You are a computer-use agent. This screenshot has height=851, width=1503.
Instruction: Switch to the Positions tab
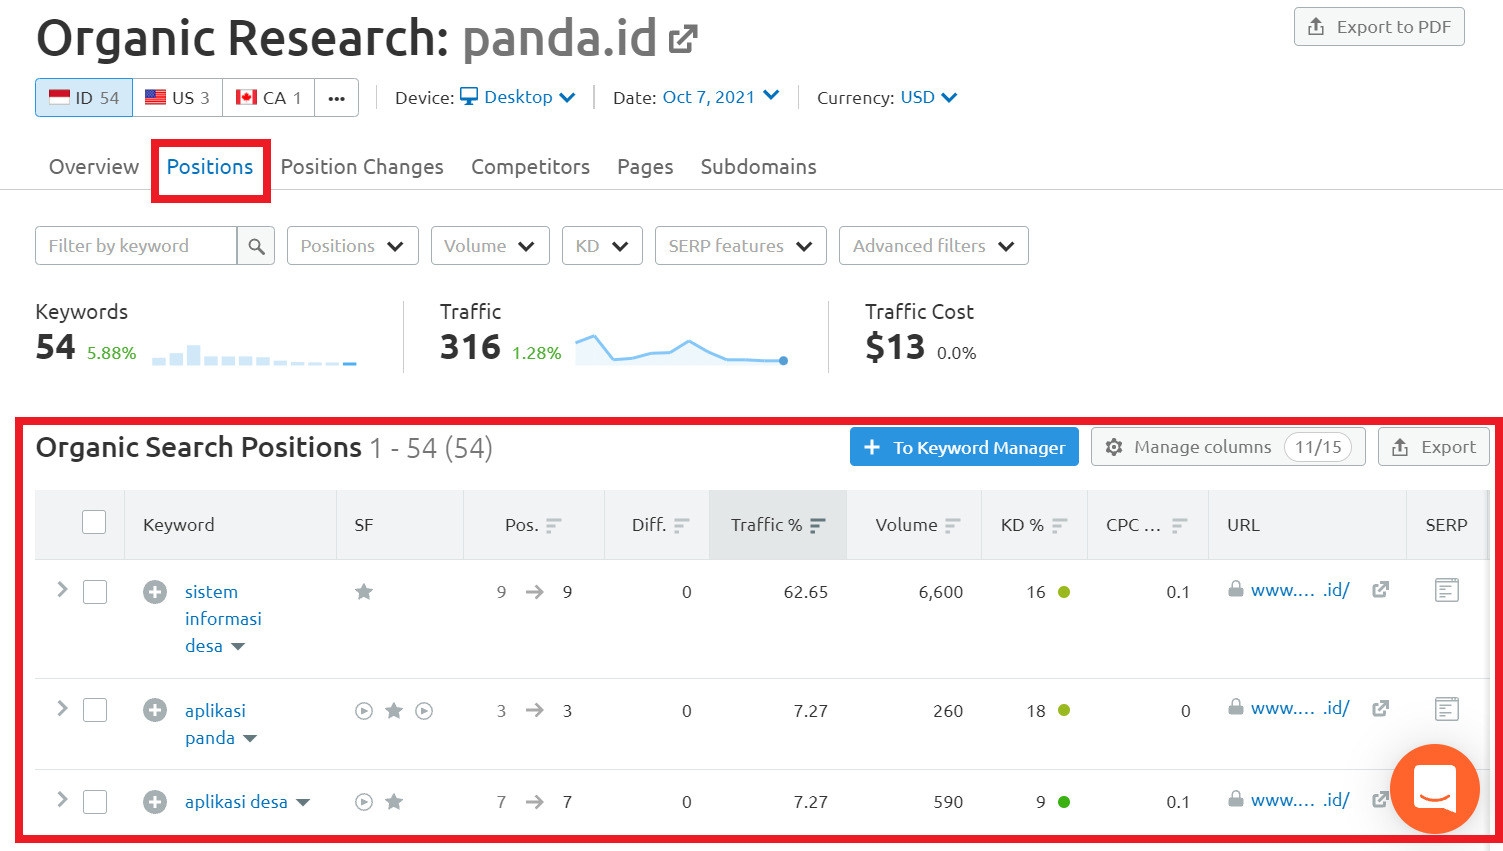210,167
